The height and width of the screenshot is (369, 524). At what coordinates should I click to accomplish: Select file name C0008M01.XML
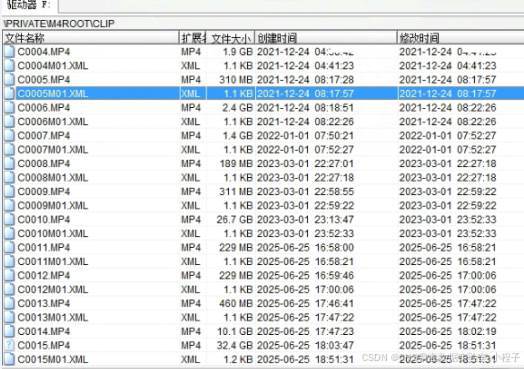point(53,177)
